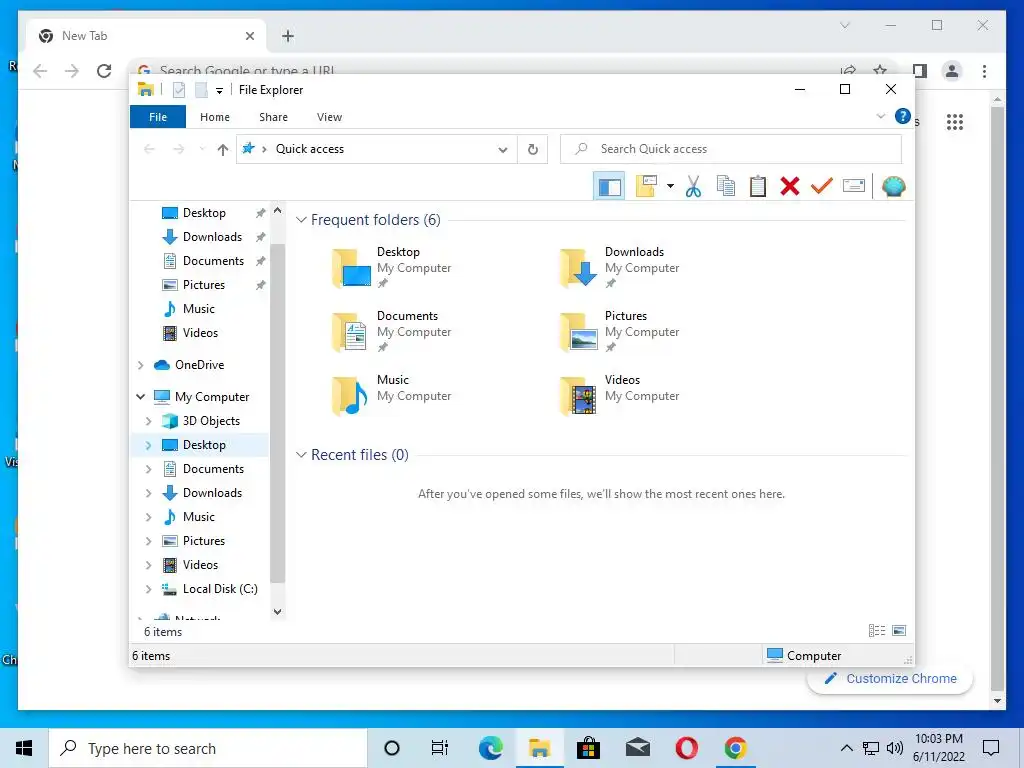Collapse the My Computer tree node
Image resolution: width=1024 pixels, height=768 pixels.
click(140, 396)
